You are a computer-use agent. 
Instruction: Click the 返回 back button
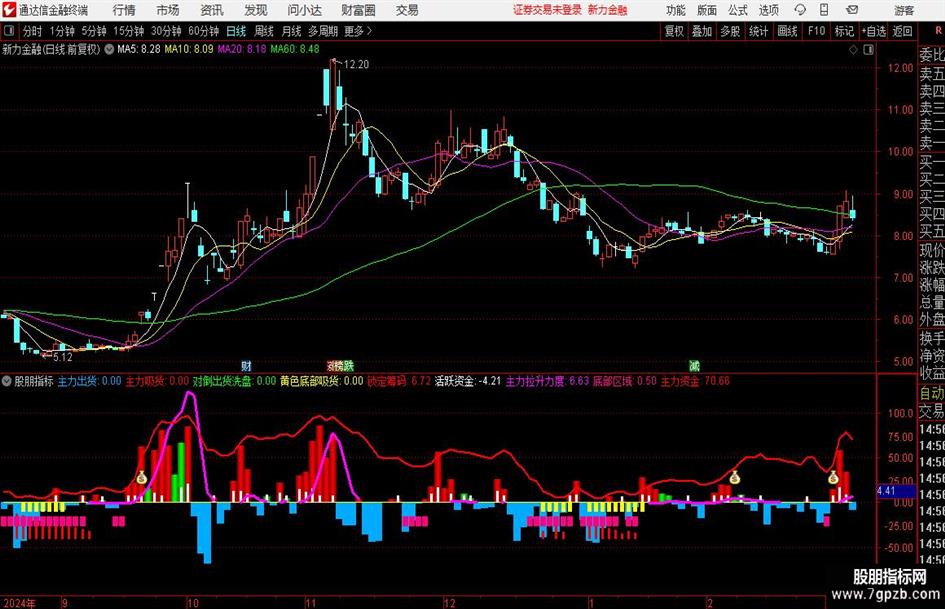902,31
